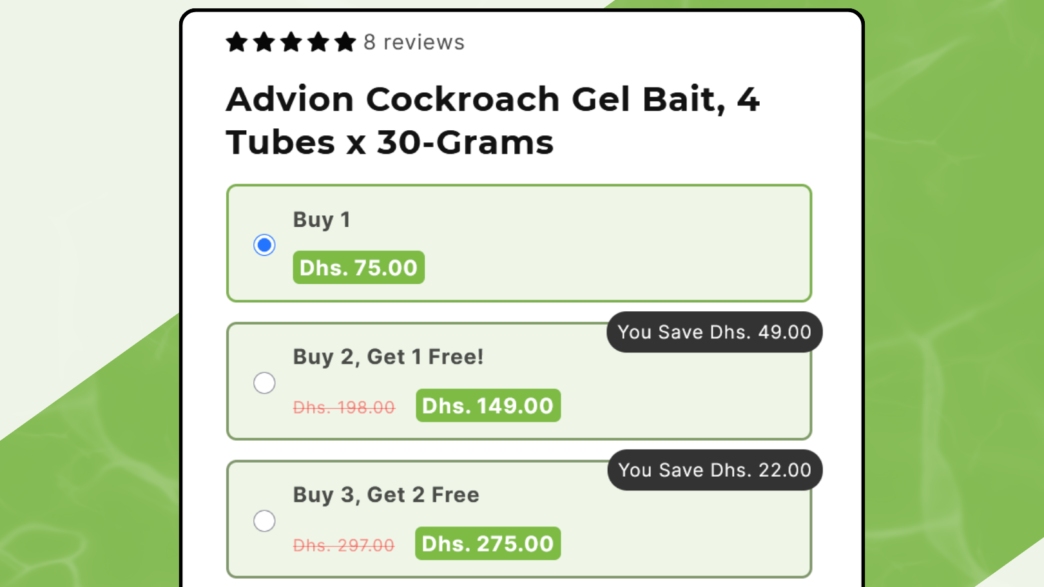Click the You Save Dhs. 22.00 badge
1044x587 pixels.
click(714, 470)
